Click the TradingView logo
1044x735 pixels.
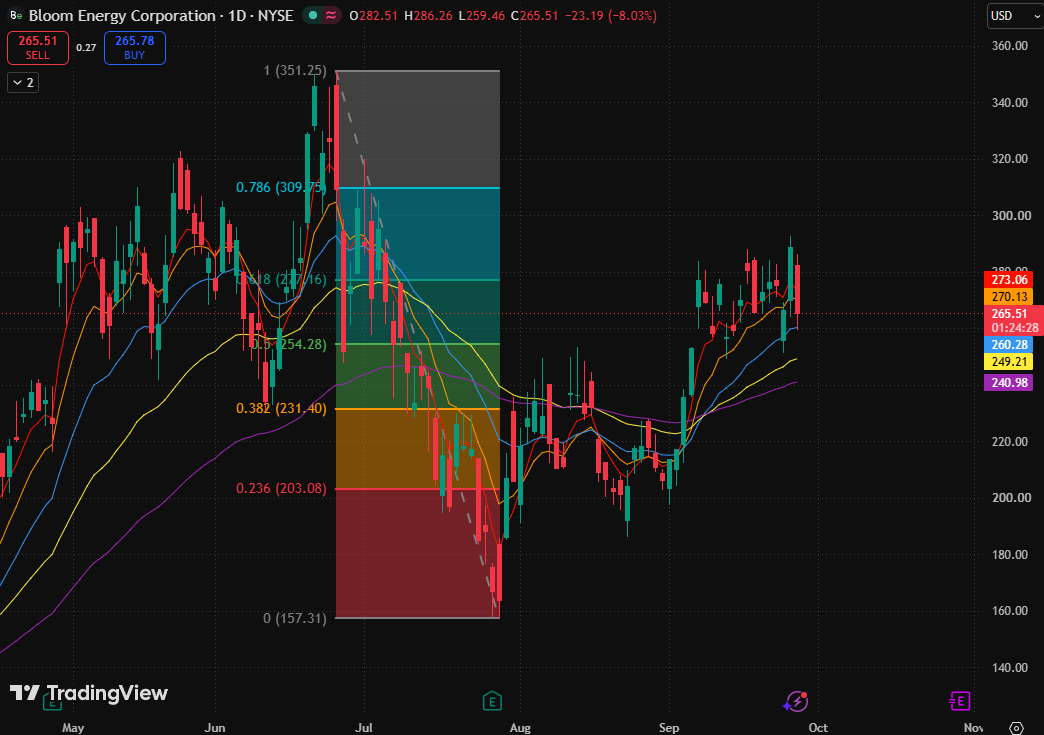coord(89,693)
